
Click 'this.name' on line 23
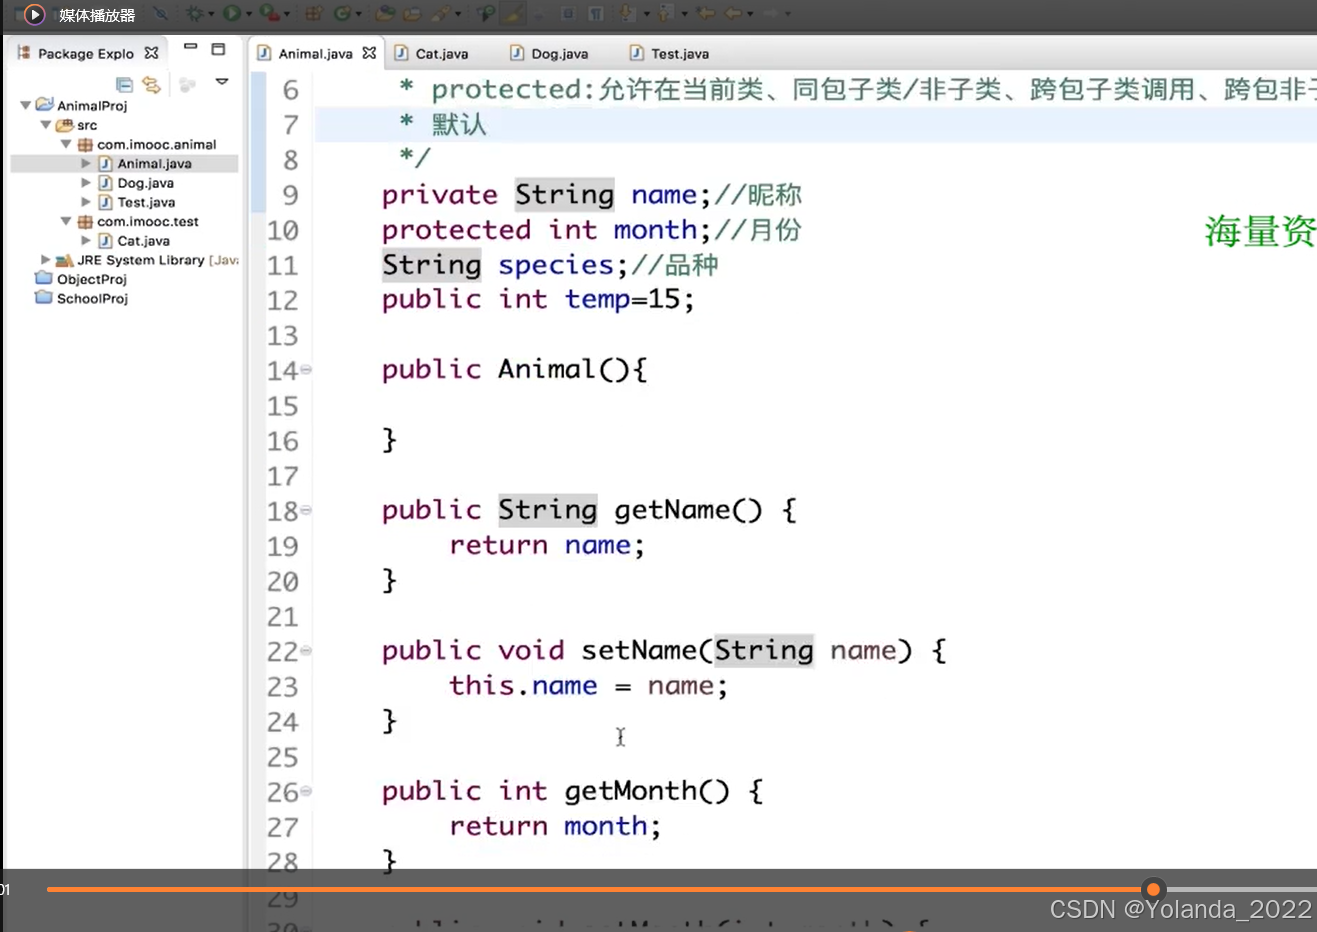tap(523, 686)
